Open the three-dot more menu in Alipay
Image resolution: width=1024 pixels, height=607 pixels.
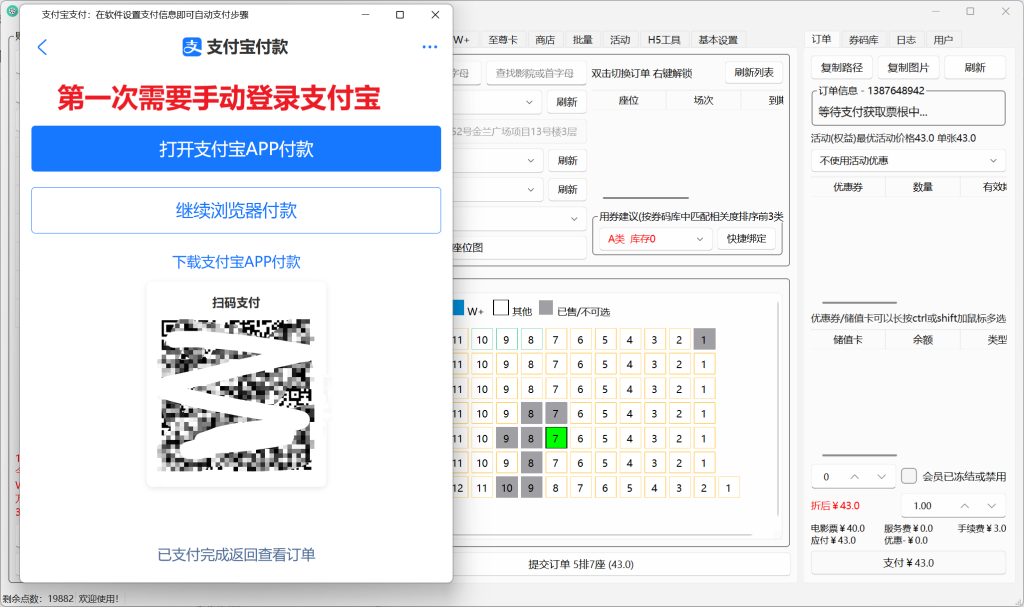(430, 47)
